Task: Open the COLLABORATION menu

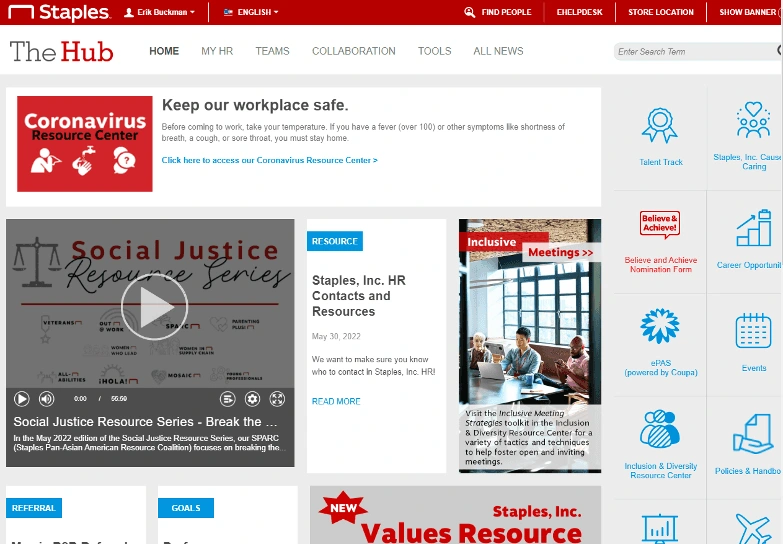Action: pyautogui.click(x=354, y=51)
